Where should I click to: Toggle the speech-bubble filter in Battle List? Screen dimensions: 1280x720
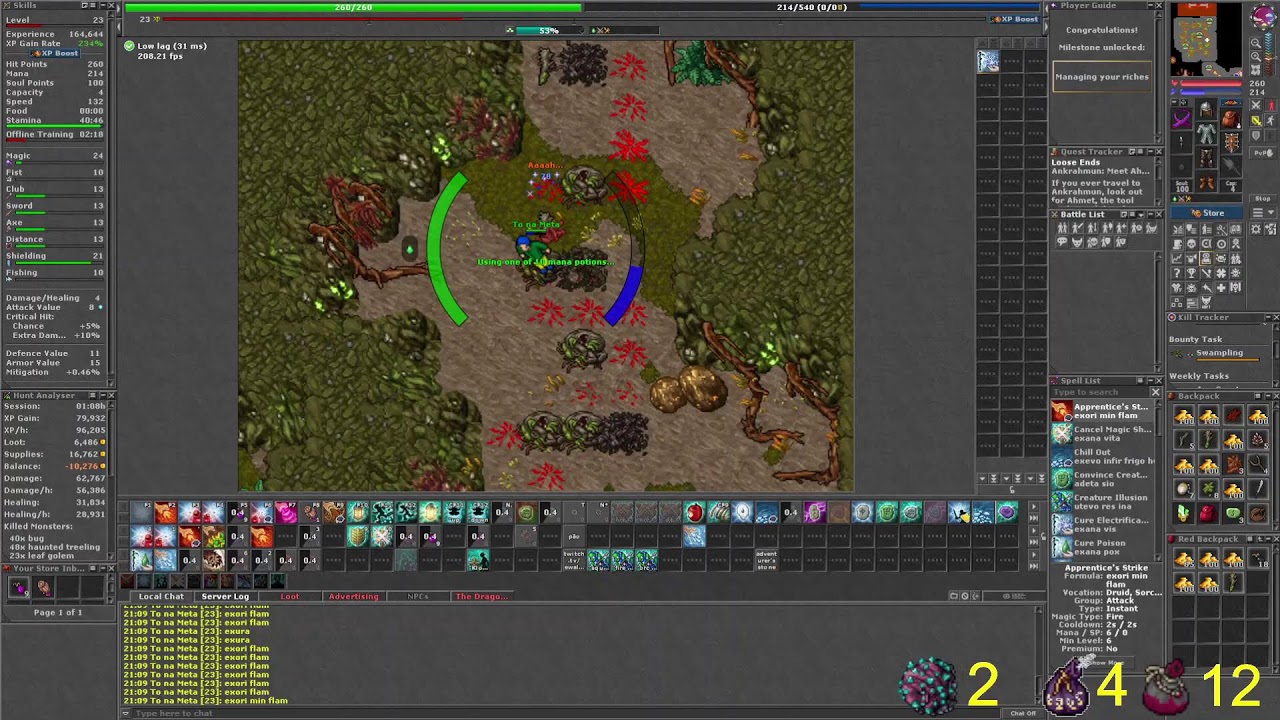point(1062,241)
